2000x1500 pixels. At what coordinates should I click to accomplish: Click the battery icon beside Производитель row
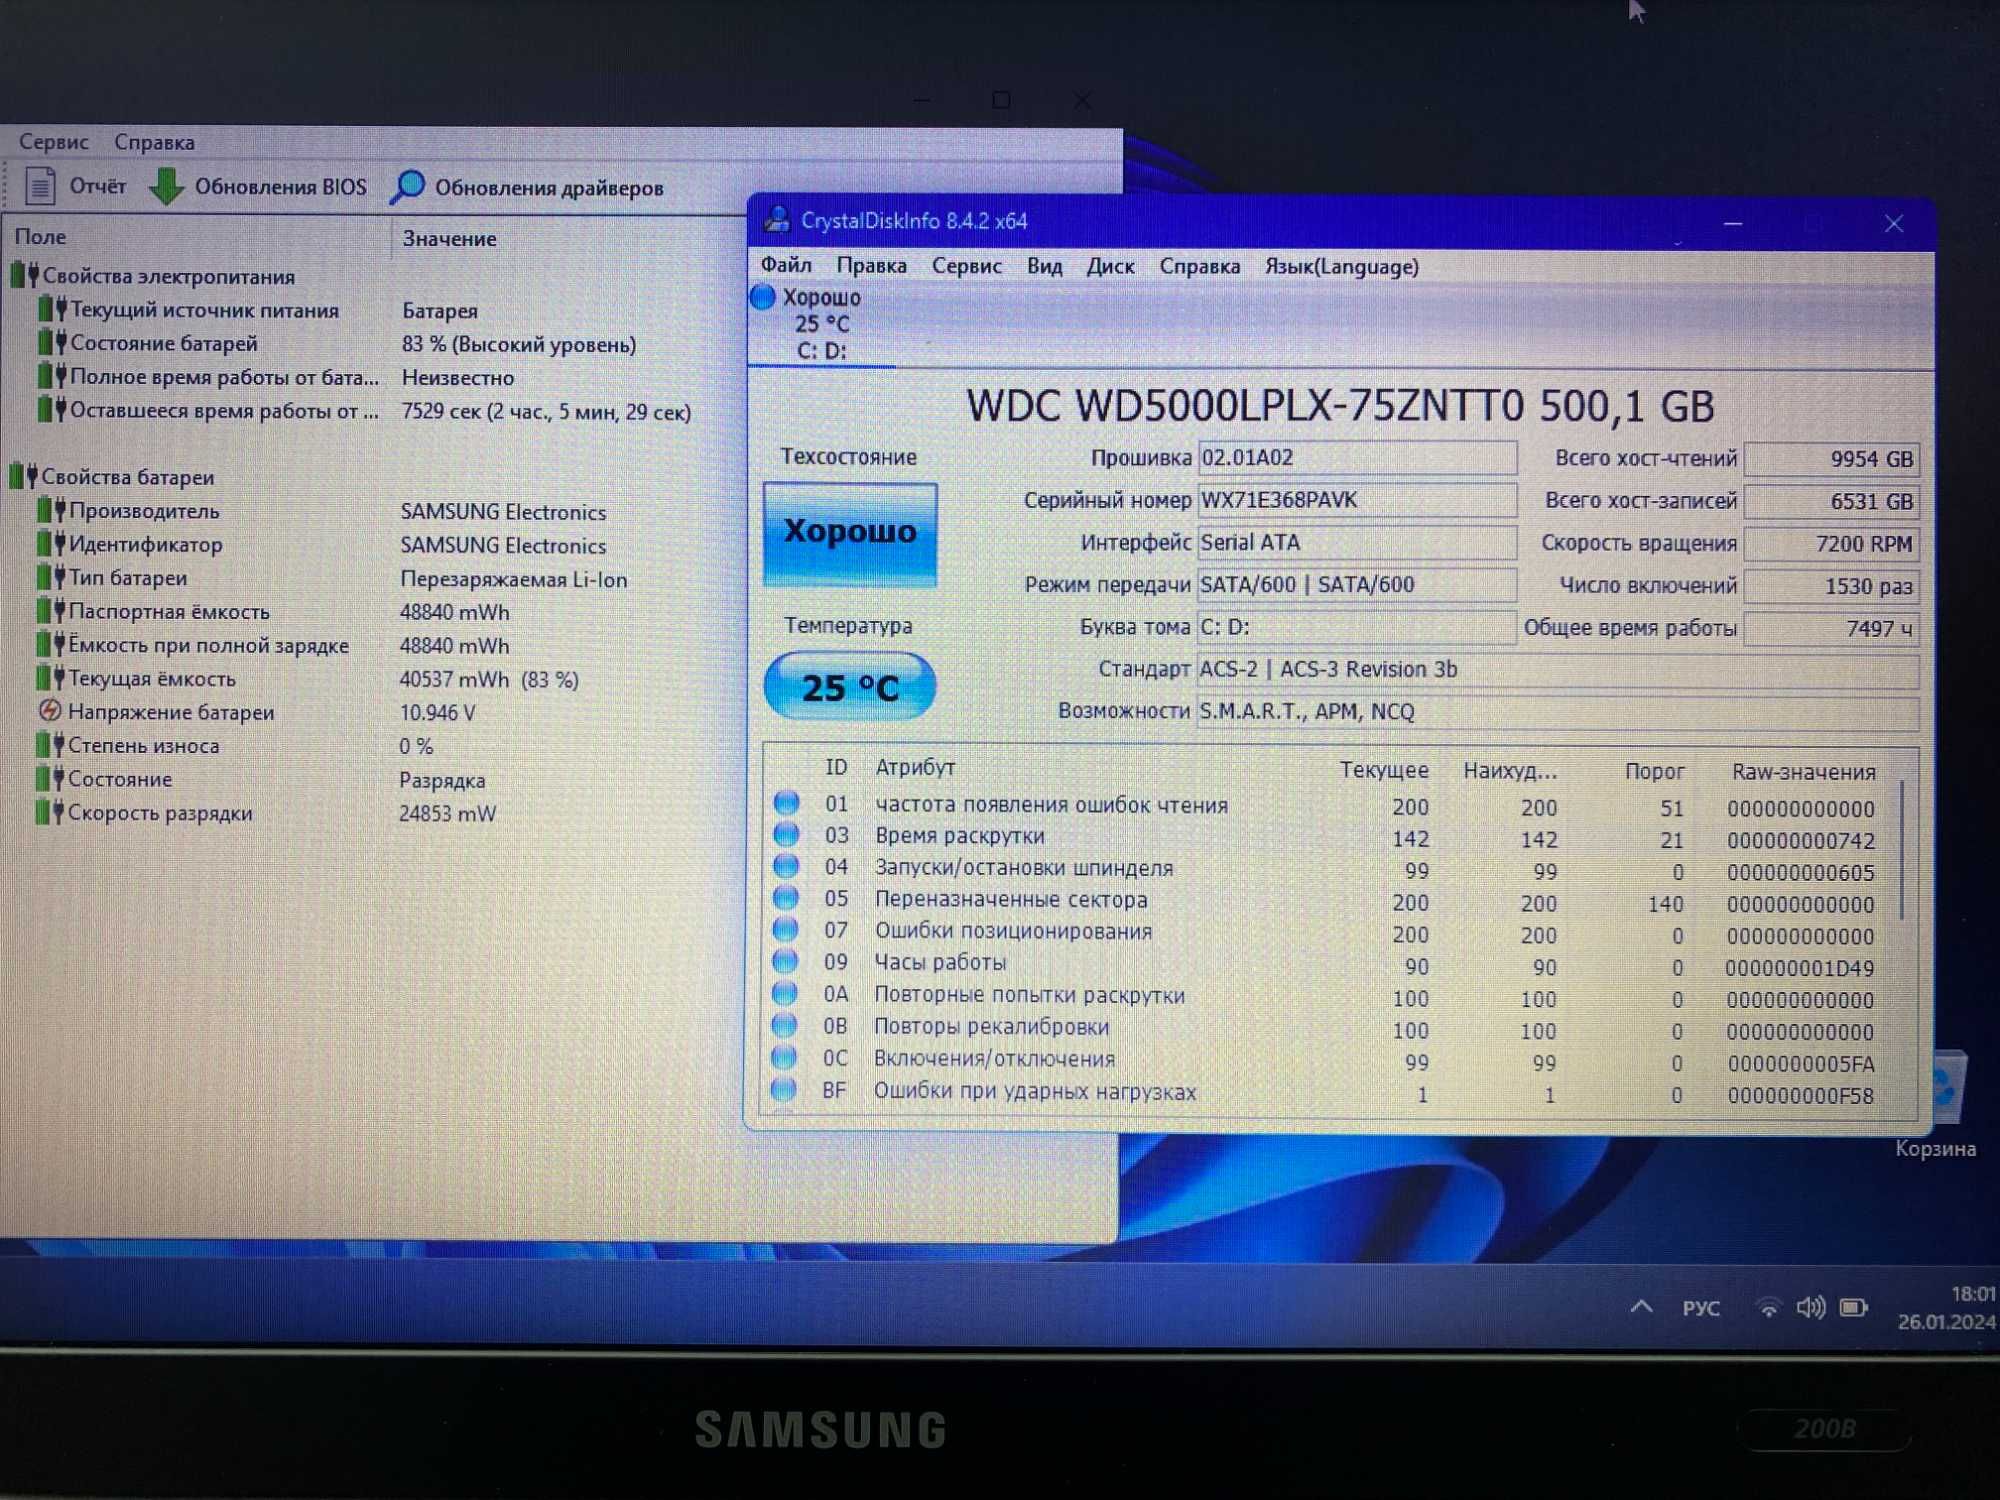51,510
